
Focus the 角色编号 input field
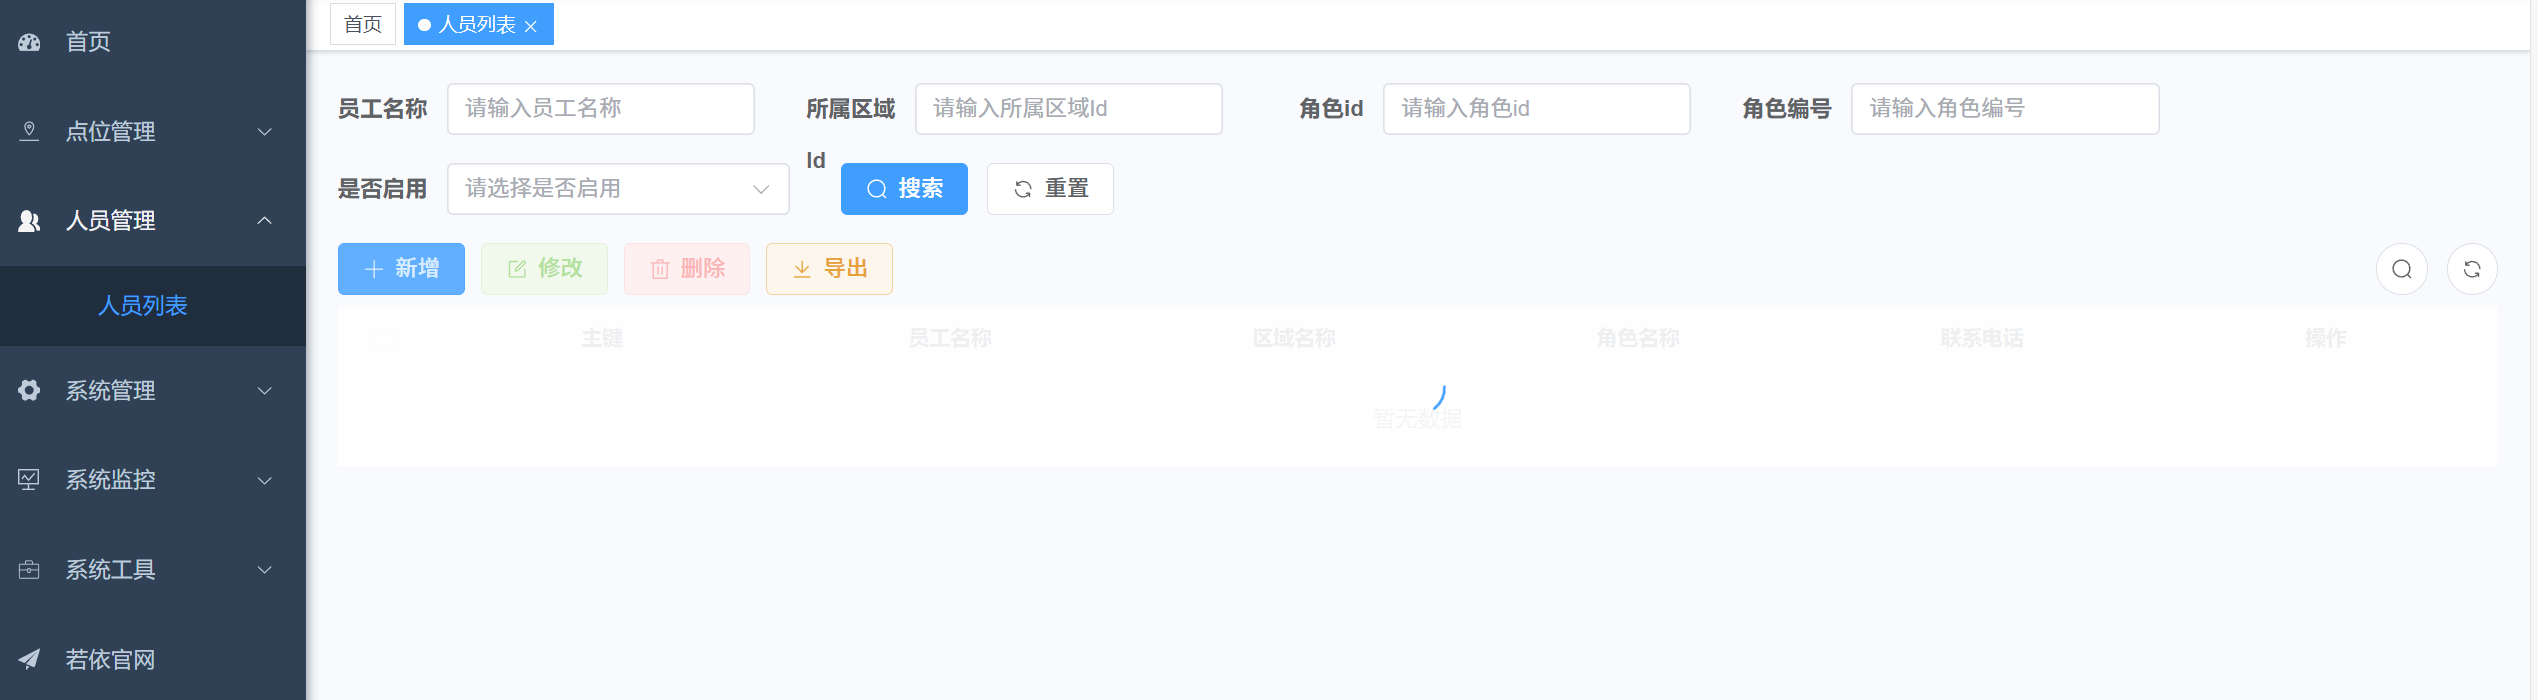(2005, 109)
